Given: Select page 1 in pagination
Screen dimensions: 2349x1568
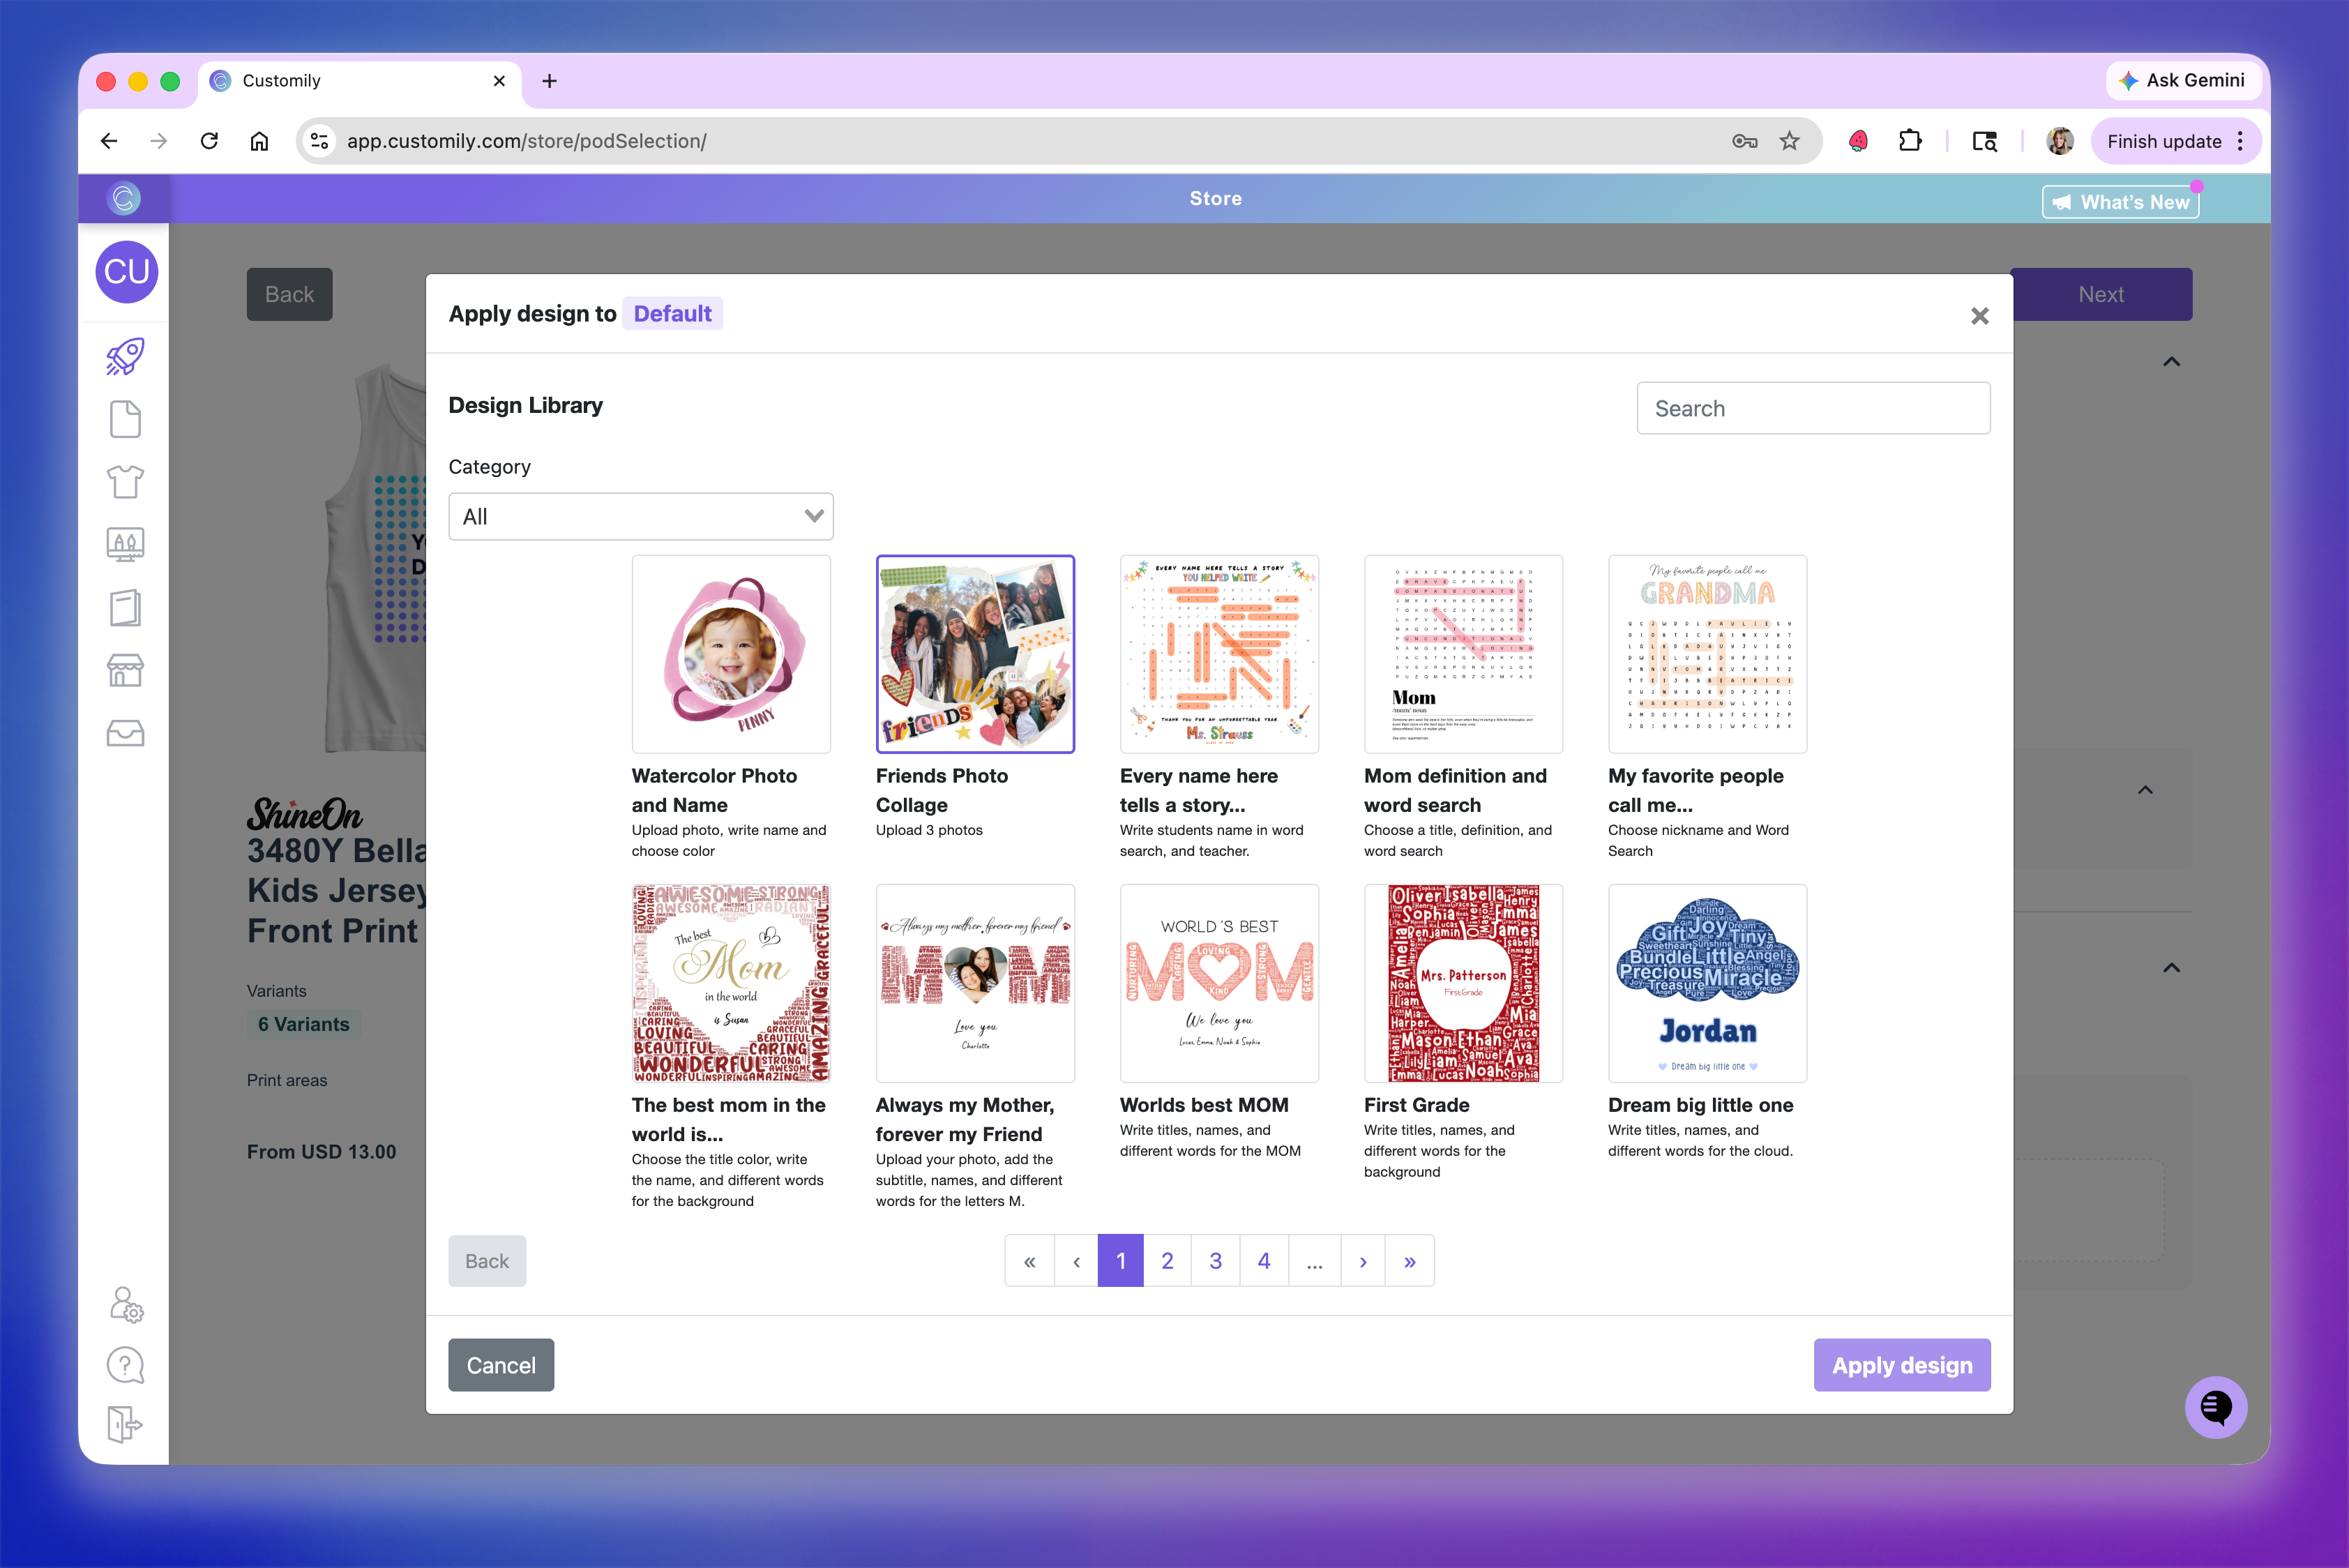Looking at the screenshot, I should [1120, 1261].
